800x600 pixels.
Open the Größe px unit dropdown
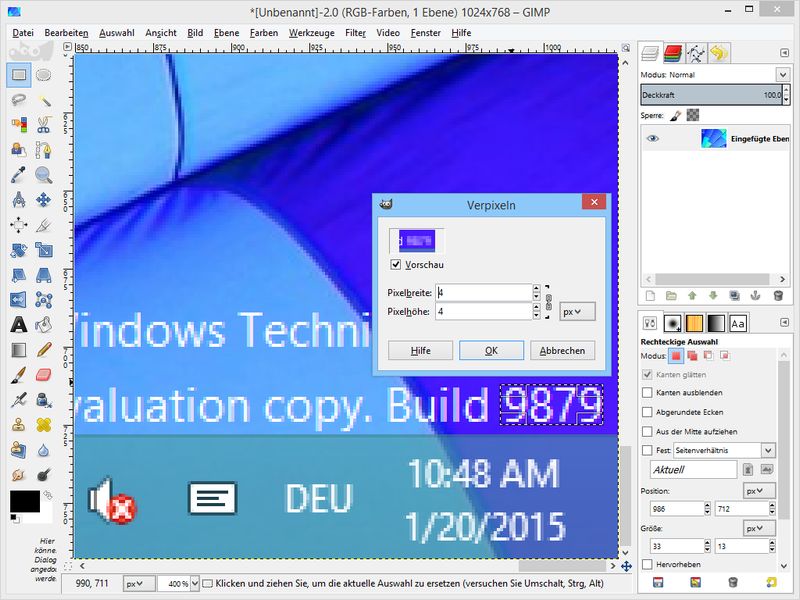pyautogui.click(x=759, y=529)
